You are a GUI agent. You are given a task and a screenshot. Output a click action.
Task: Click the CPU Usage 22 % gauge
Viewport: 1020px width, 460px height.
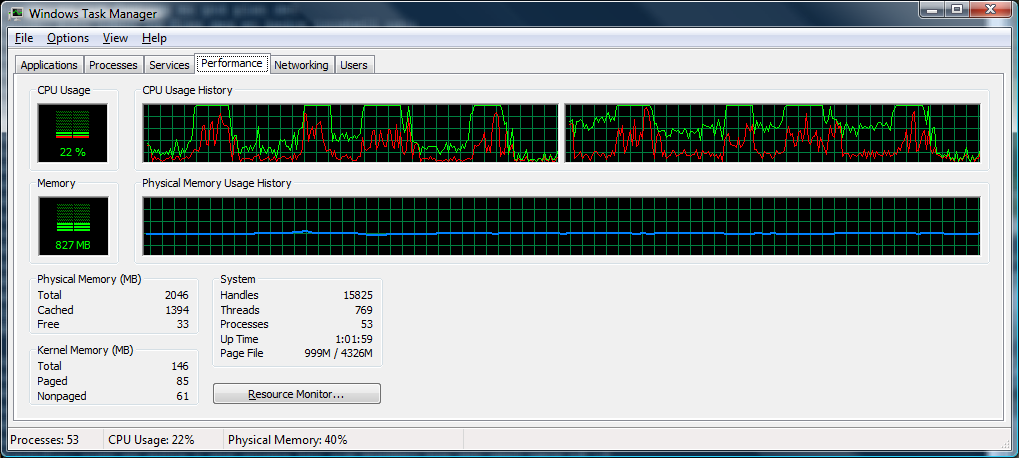(x=72, y=133)
